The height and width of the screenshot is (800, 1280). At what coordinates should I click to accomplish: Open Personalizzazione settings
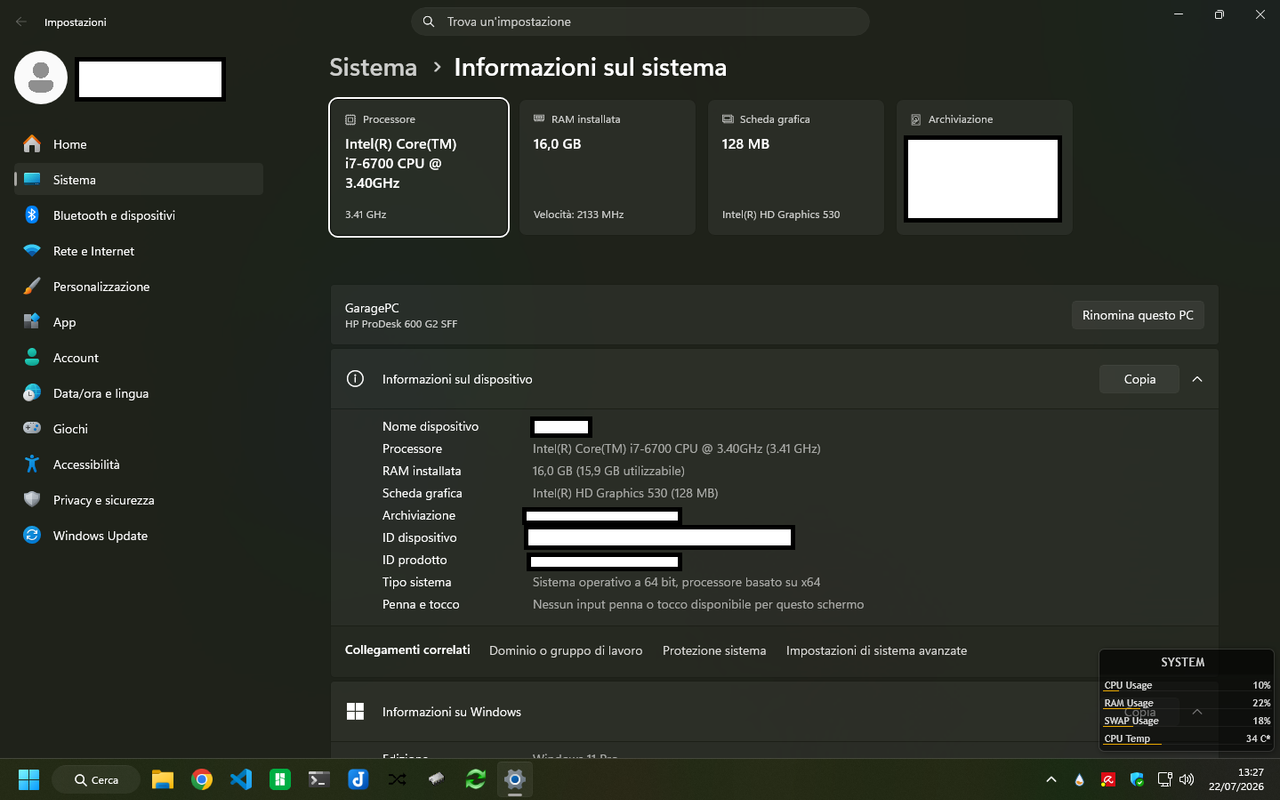click(139, 287)
